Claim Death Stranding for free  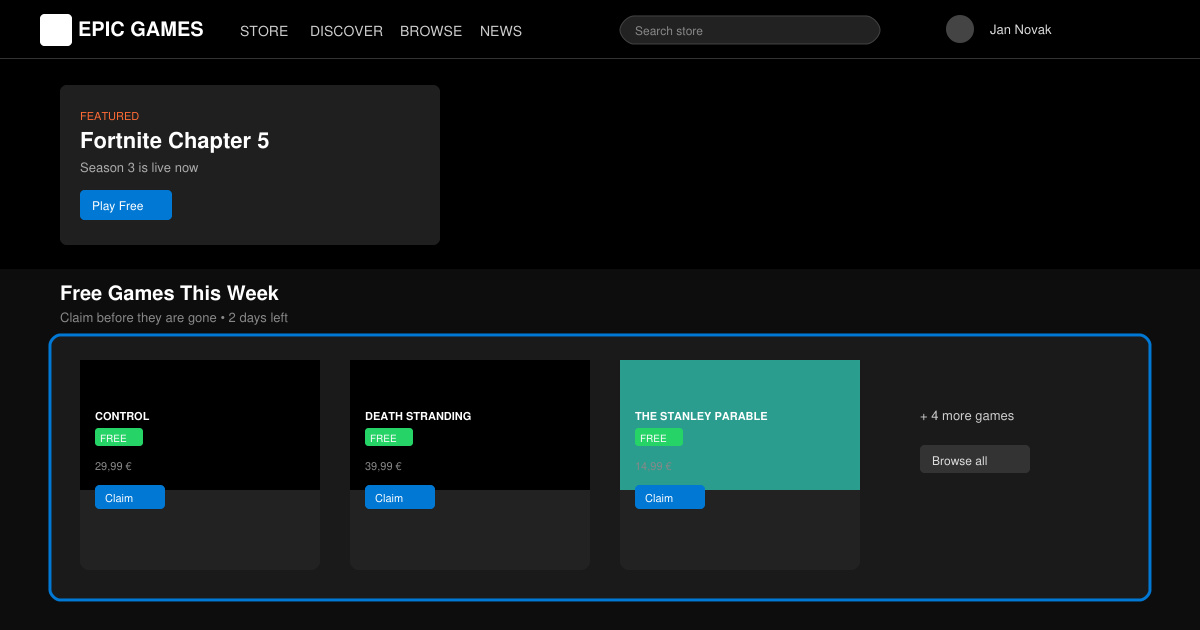[400, 497]
